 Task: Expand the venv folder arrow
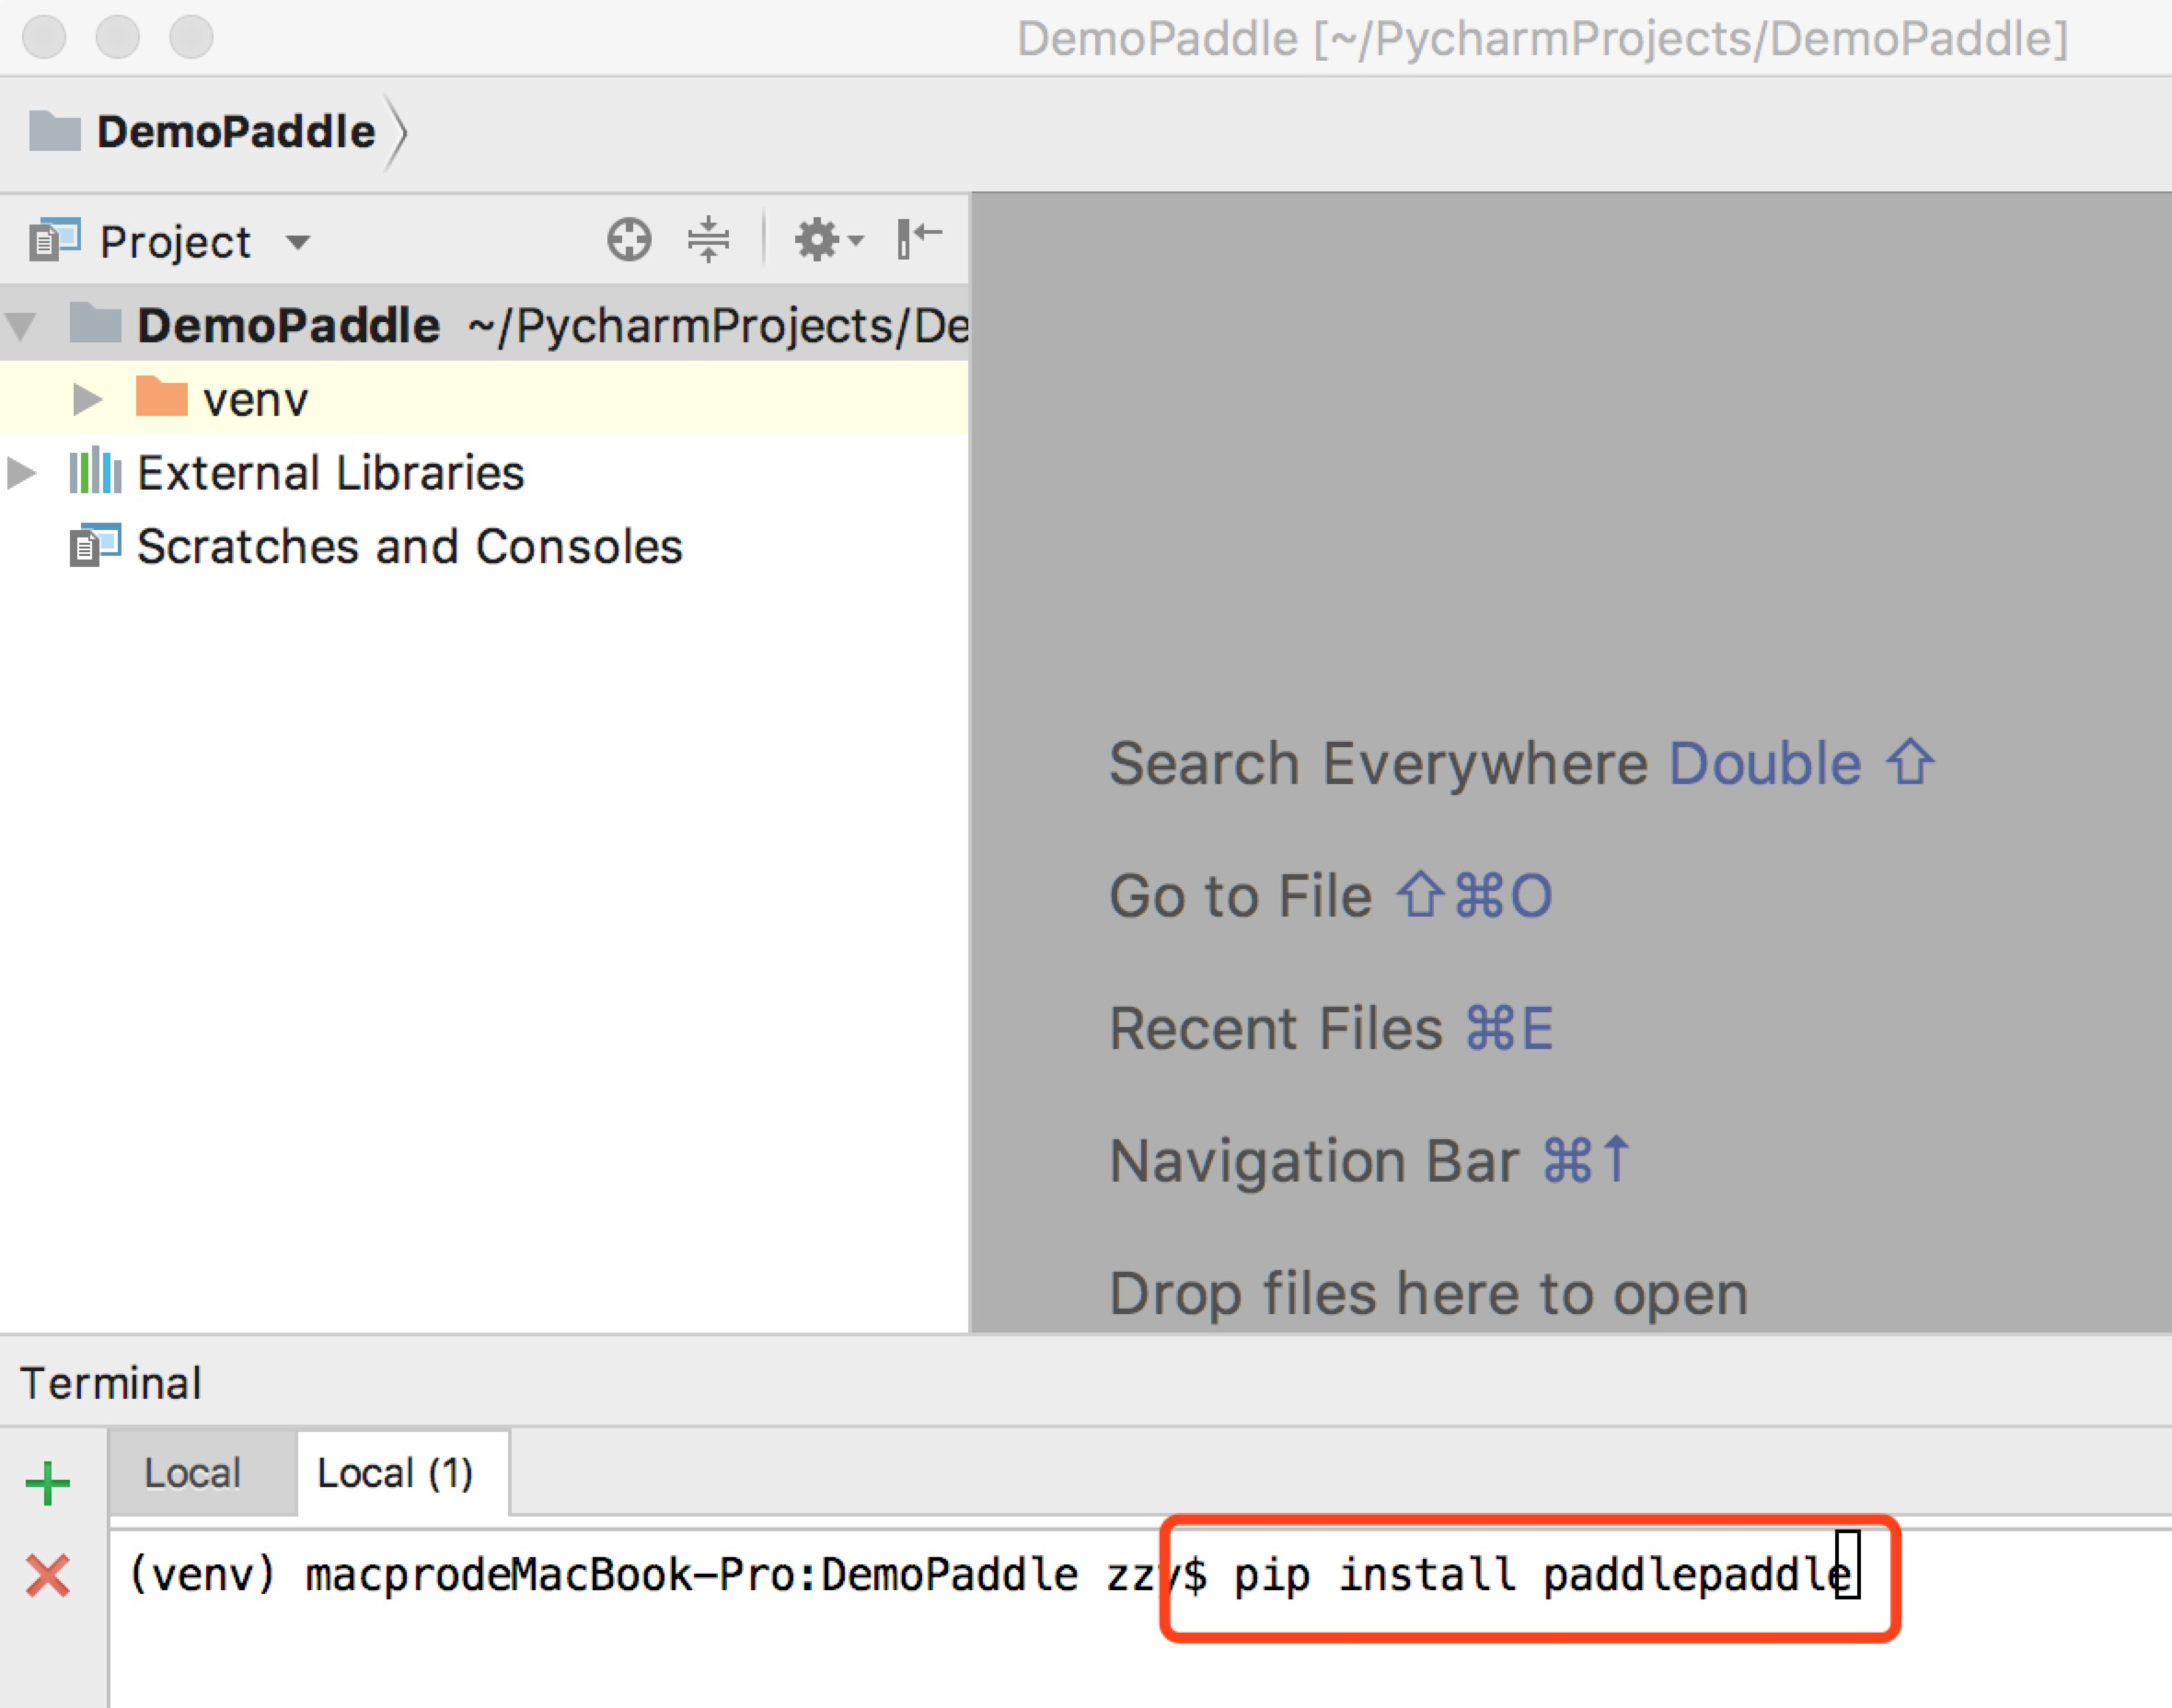88,400
